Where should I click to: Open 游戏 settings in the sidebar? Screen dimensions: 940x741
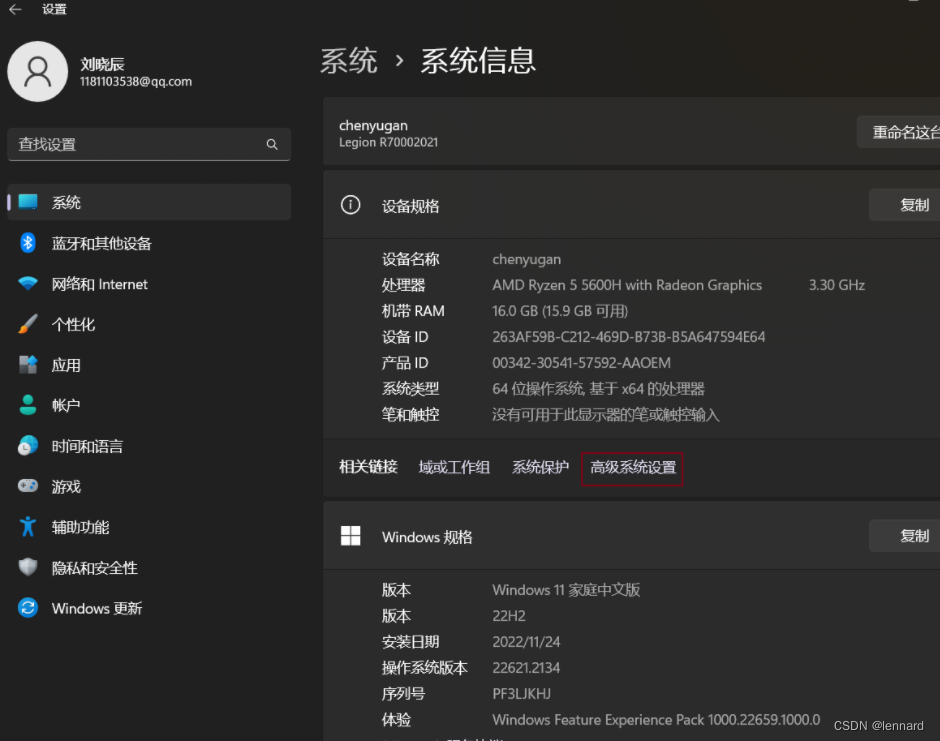(x=66, y=487)
